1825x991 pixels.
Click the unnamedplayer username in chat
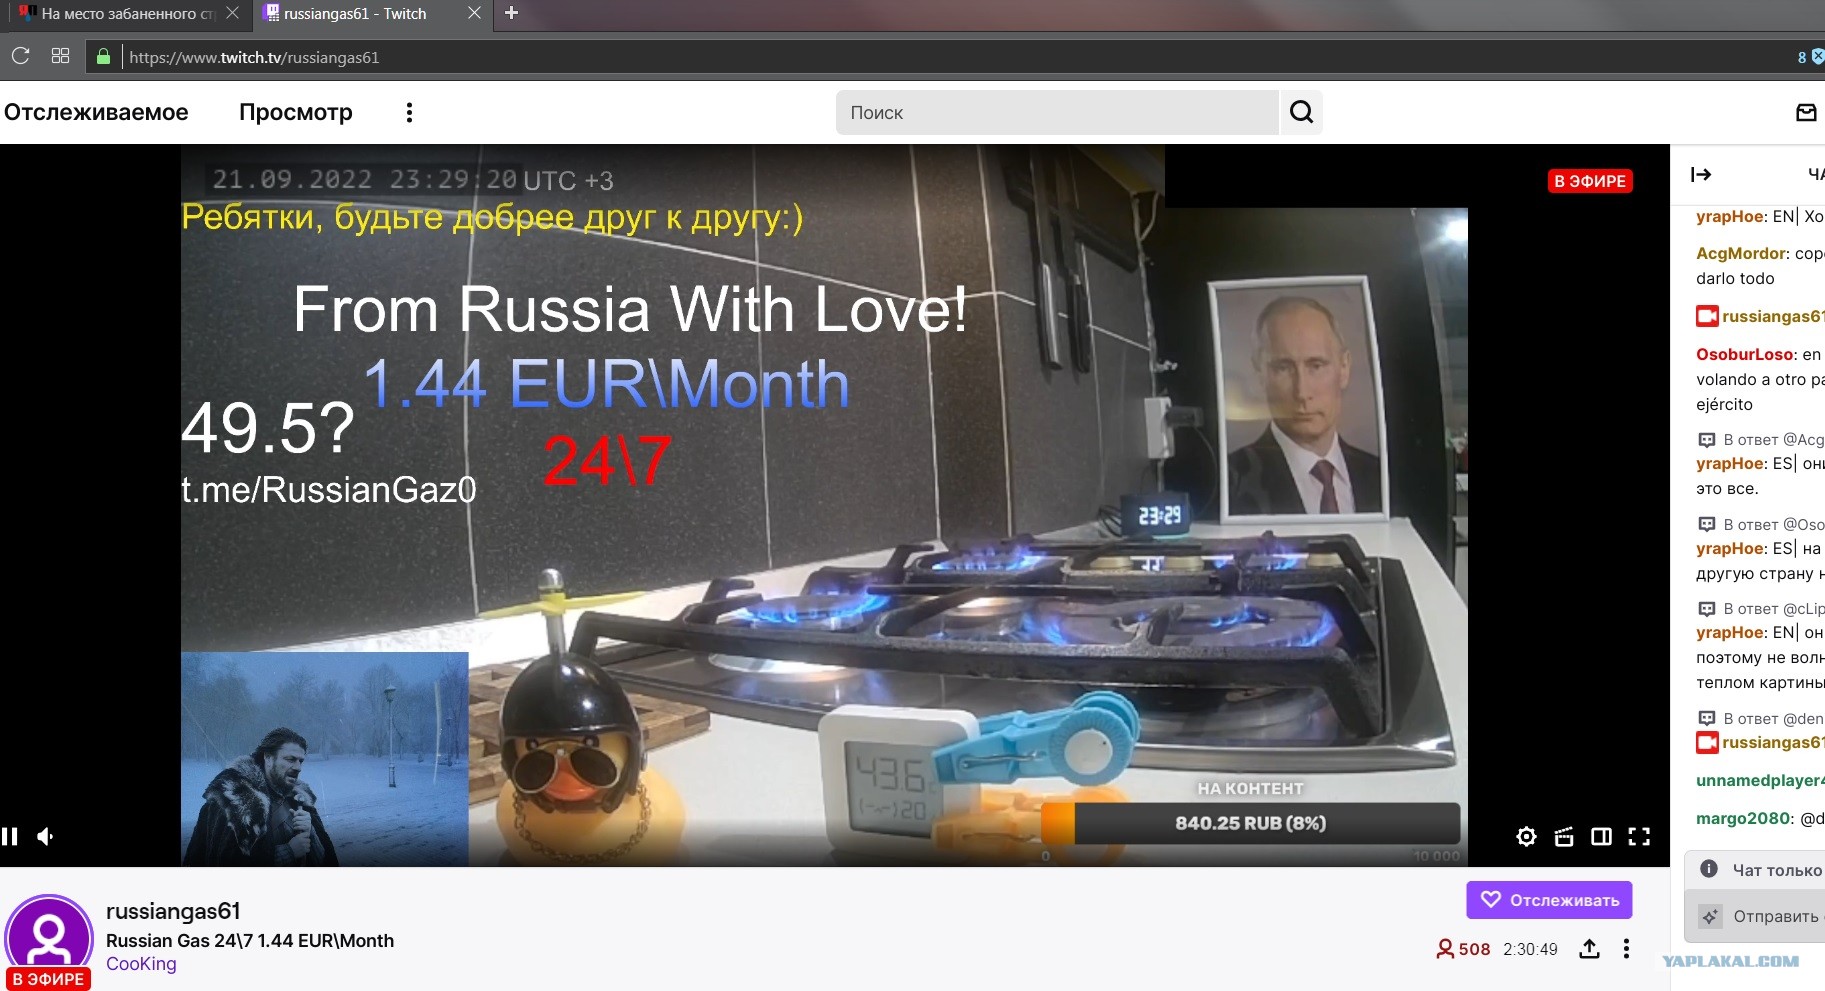[1760, 780]
